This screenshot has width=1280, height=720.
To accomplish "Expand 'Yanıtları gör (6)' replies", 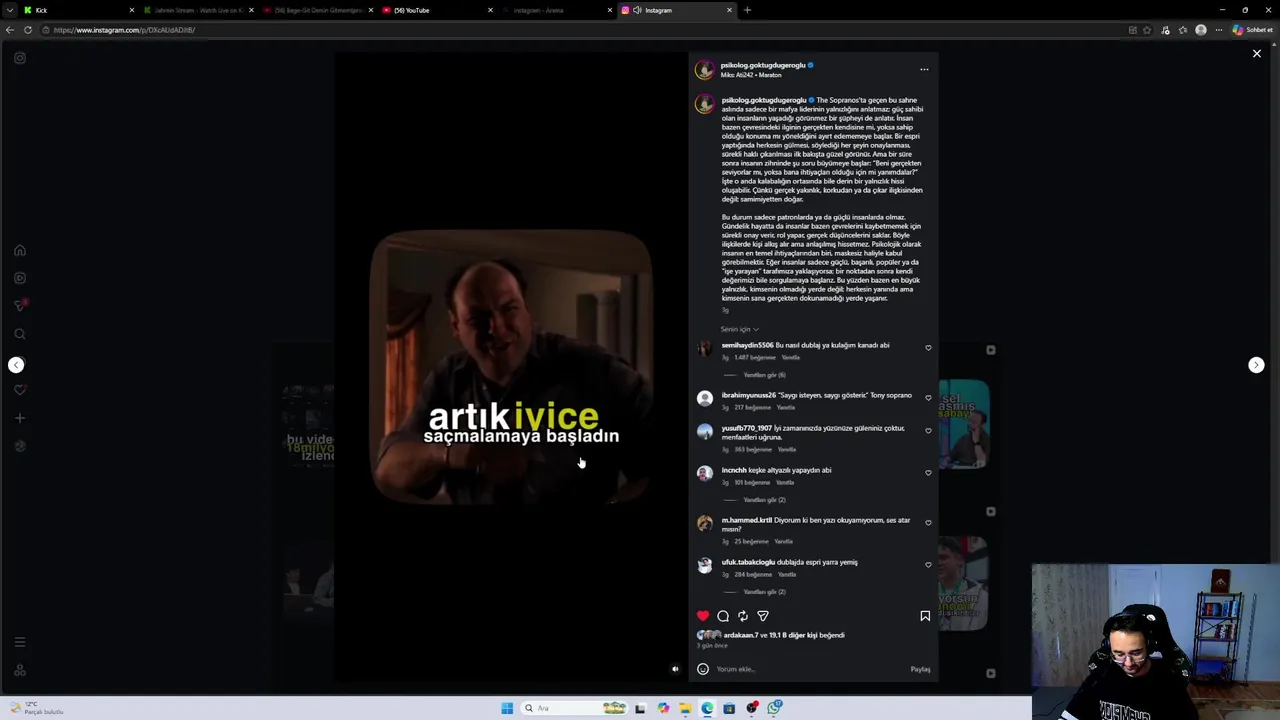I will 764,375.
